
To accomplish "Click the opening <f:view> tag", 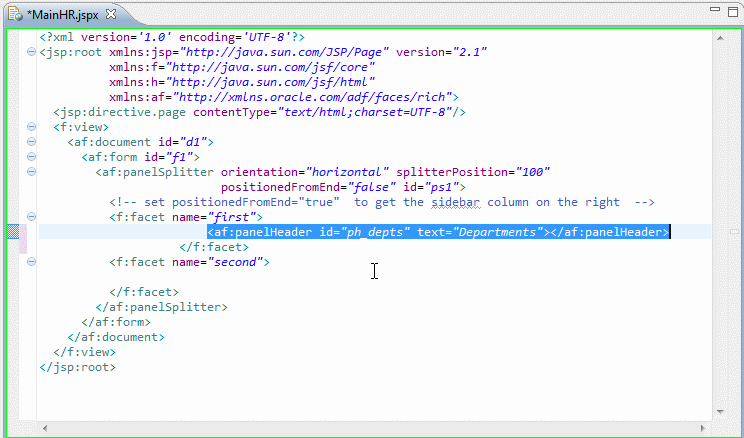I will click(81, 127).
